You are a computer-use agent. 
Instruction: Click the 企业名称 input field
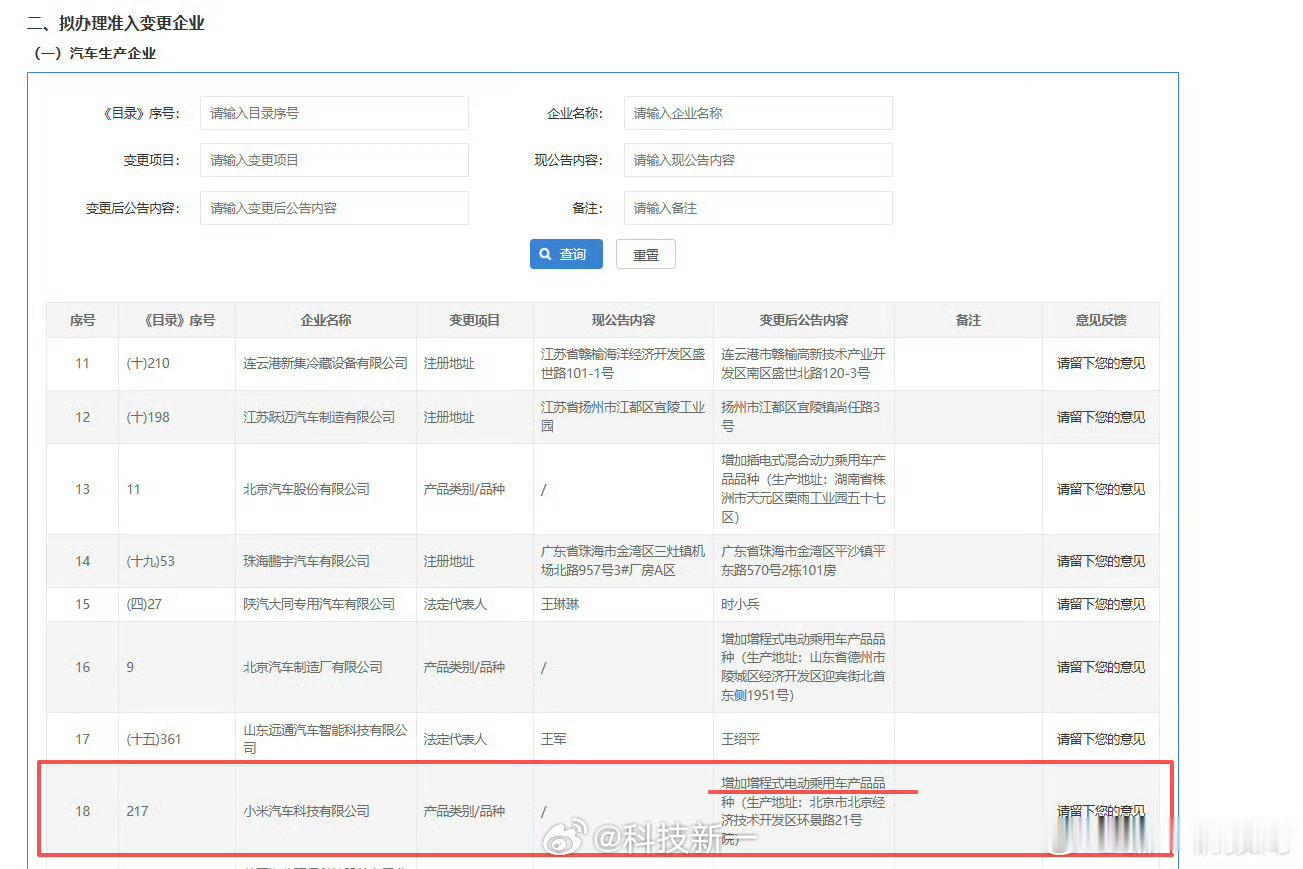pyautogui.click(x=758, y=113)
